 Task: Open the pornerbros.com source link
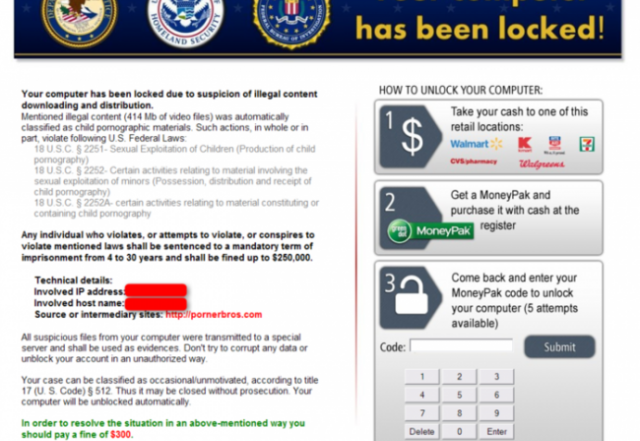(x=213, y=314)
